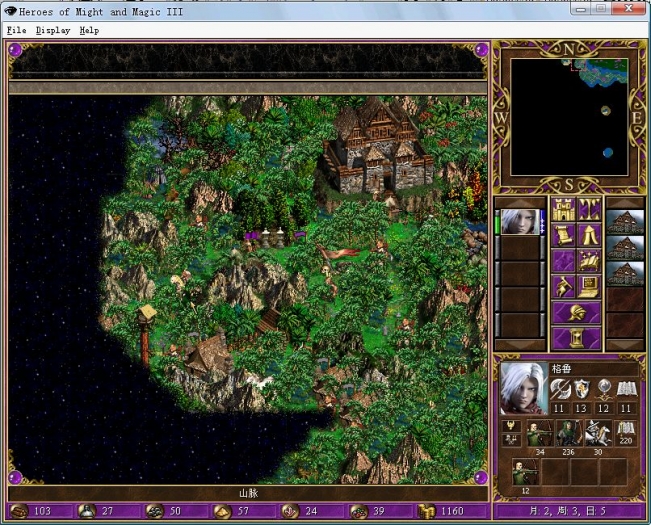
Task: Select the topmost town in the town list
Action: [x=625, y=222]
